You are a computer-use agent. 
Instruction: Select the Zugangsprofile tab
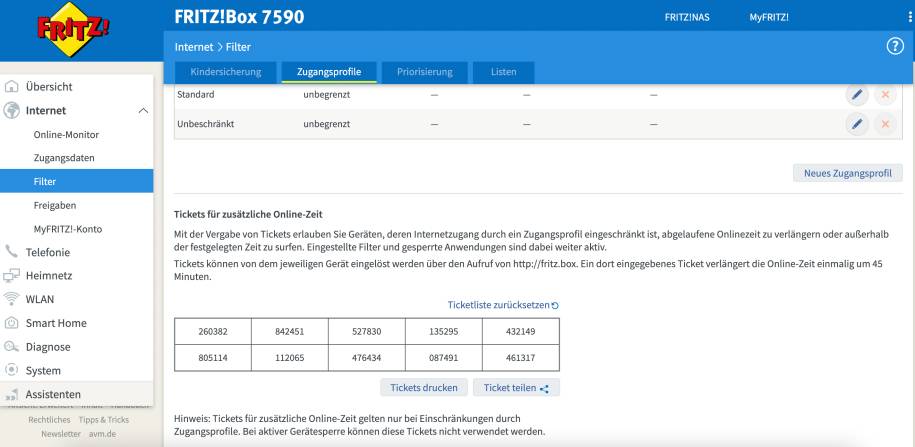[x=329, y=72]
